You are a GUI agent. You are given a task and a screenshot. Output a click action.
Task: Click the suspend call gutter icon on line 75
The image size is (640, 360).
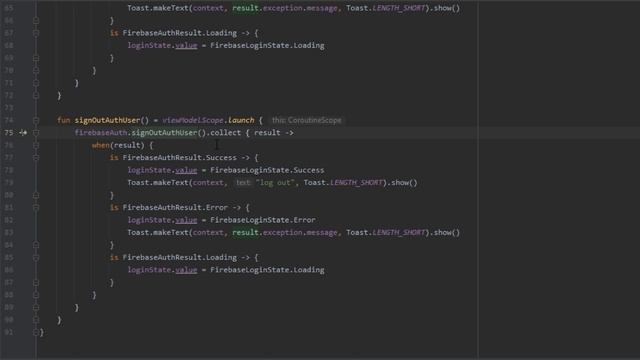click(x=23, y=133)
